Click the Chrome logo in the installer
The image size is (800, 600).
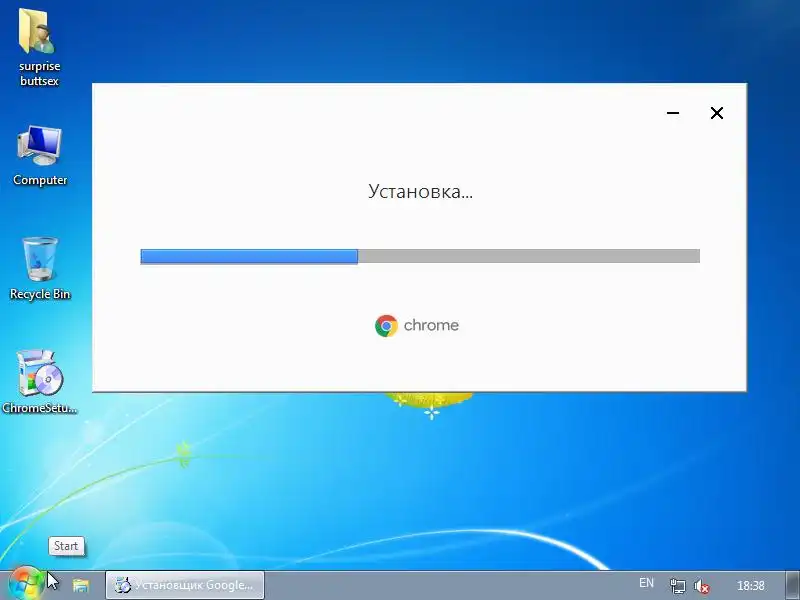[x=386, y=326]
